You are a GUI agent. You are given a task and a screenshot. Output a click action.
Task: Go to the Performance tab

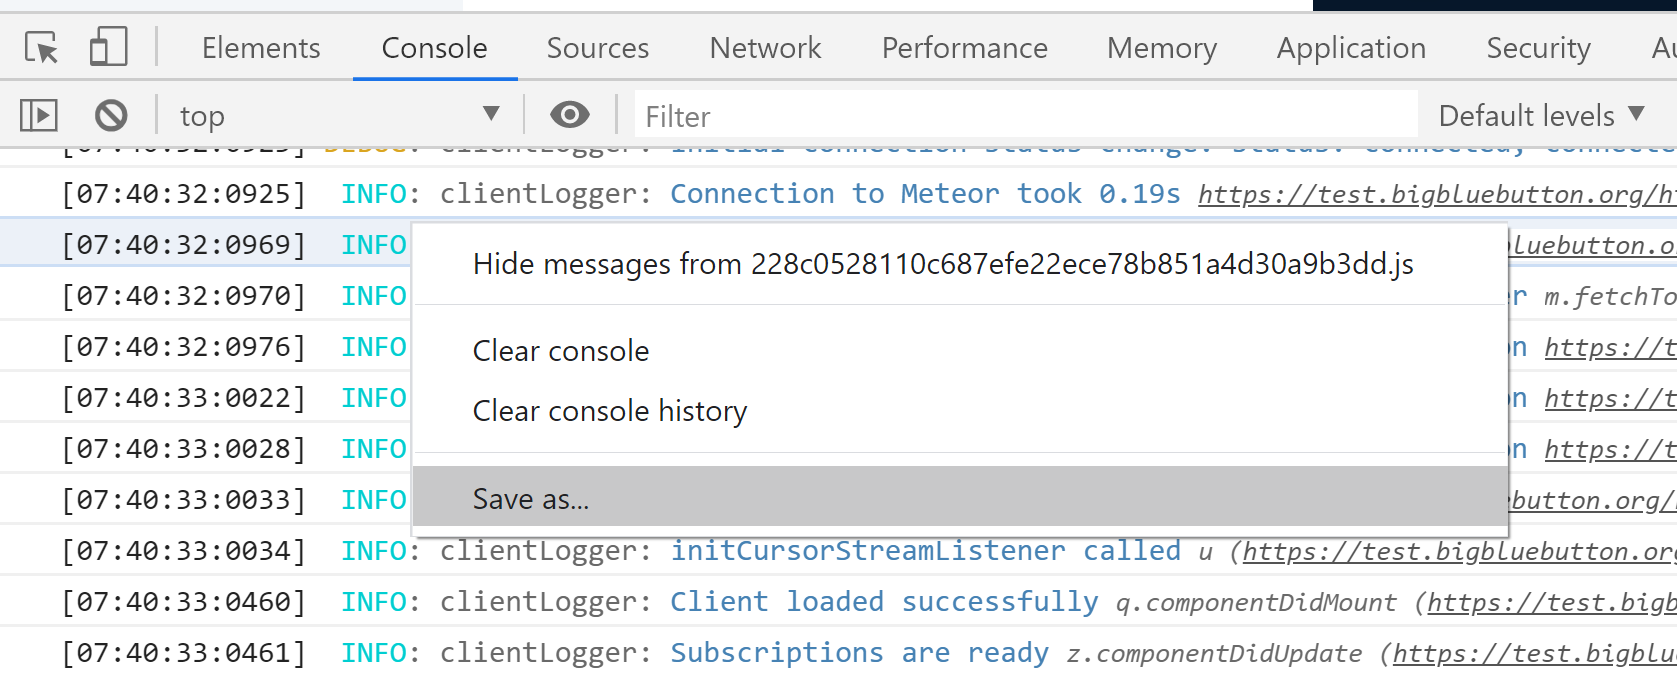(964, 48)
